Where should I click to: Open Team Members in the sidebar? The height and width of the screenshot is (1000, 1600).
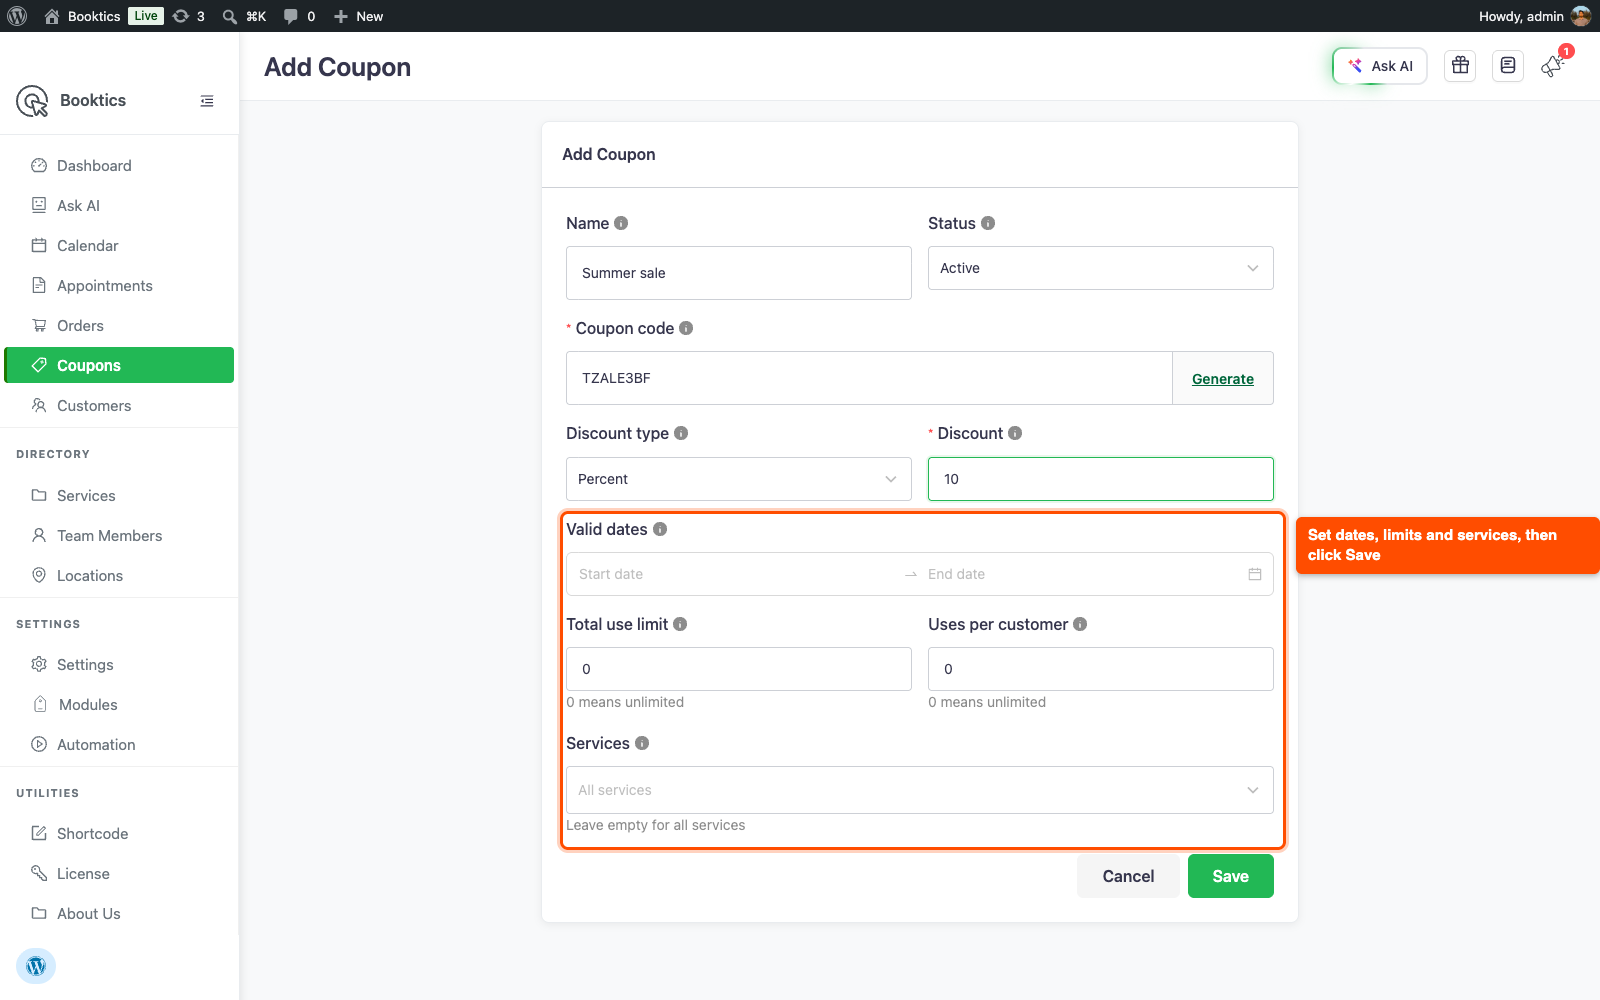click(119, 536)
